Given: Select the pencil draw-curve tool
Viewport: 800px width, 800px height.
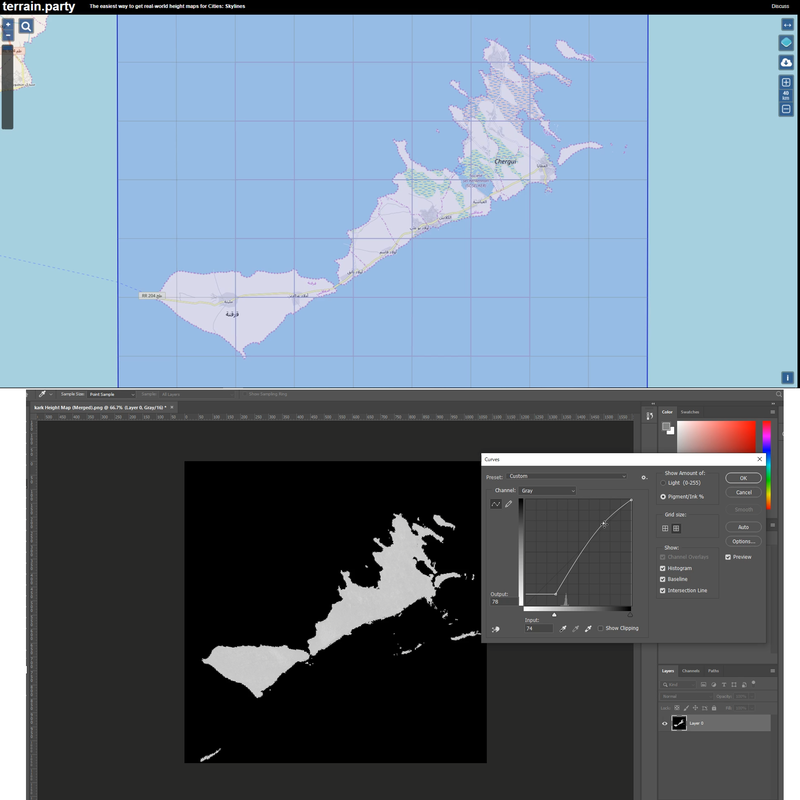Looking at the screenshot, I should coord(508,504).
